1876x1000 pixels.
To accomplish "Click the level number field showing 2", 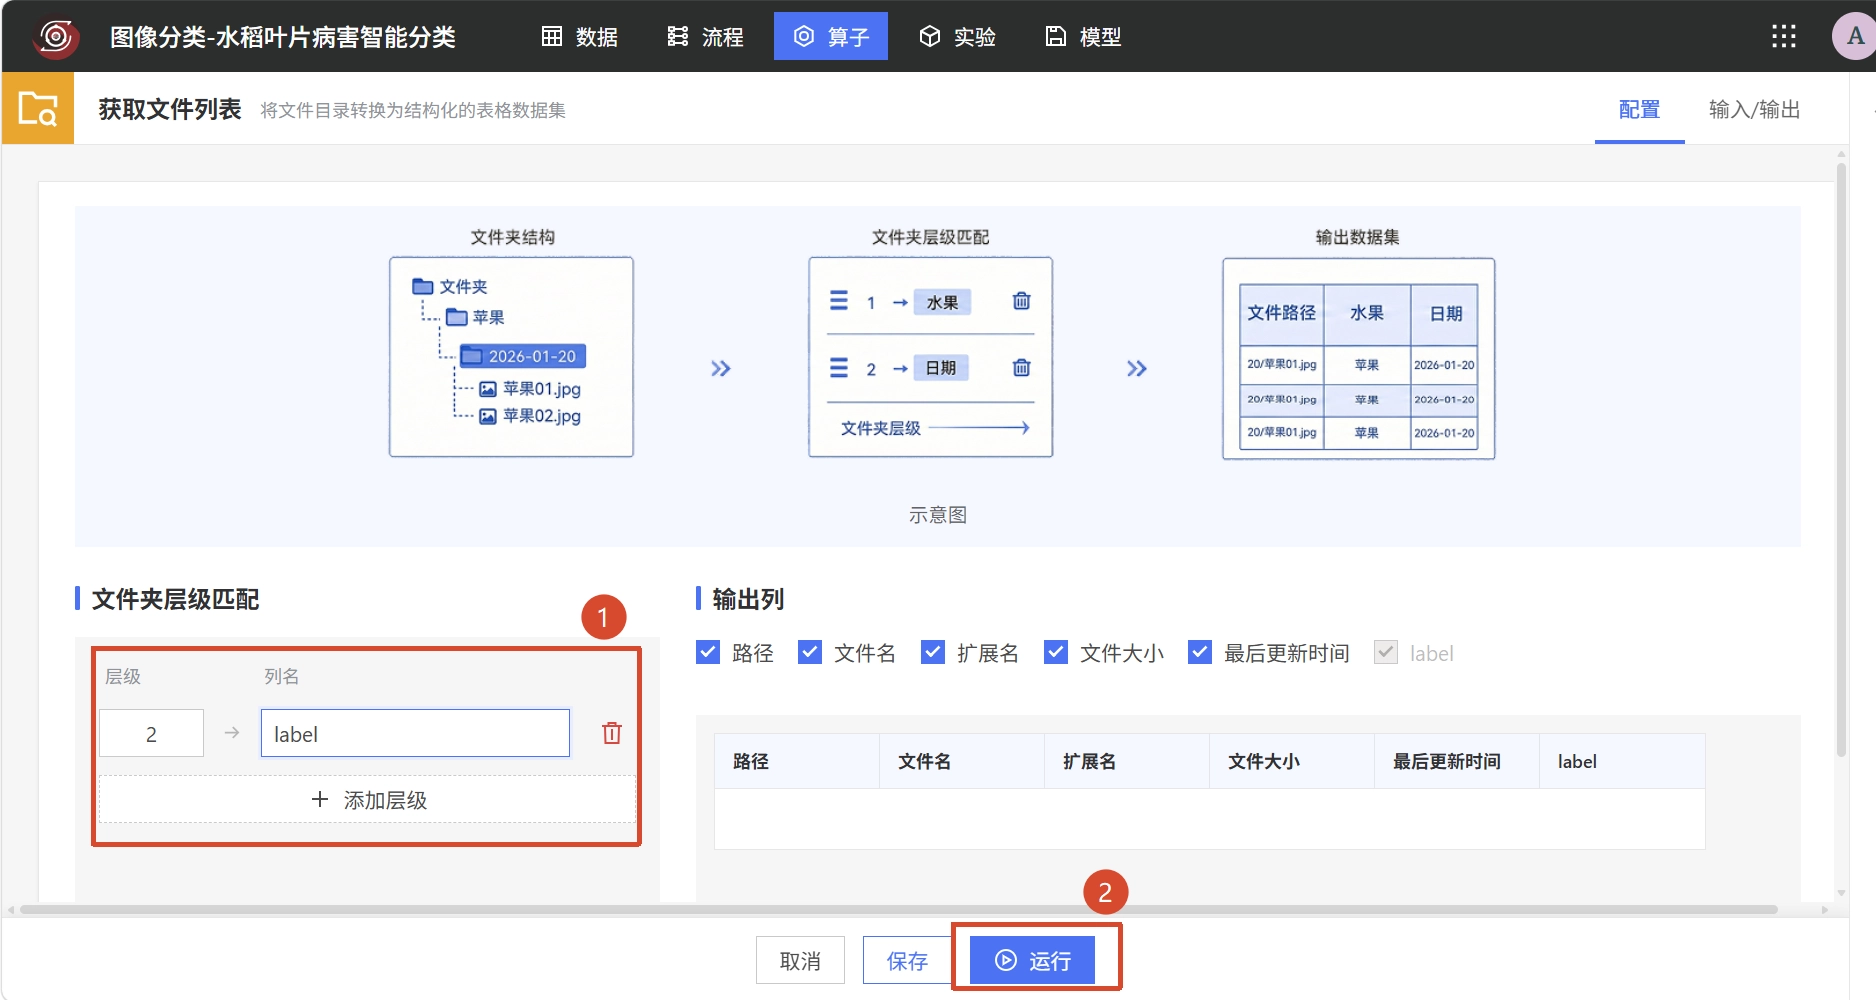I will tap(151, 734).
